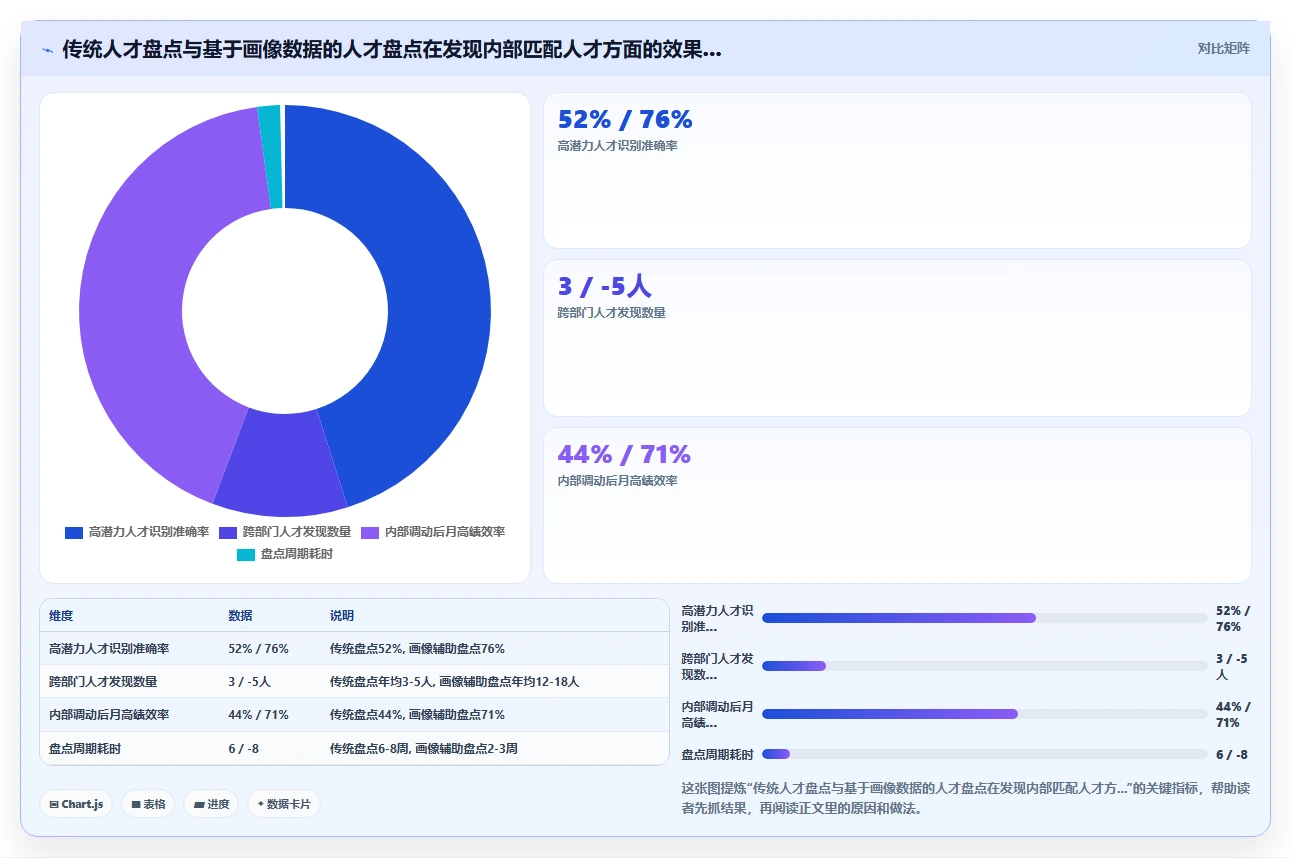Click the 表格 tag button
The height and width of the screenshot is (858, 1291).
click(148, 804)
